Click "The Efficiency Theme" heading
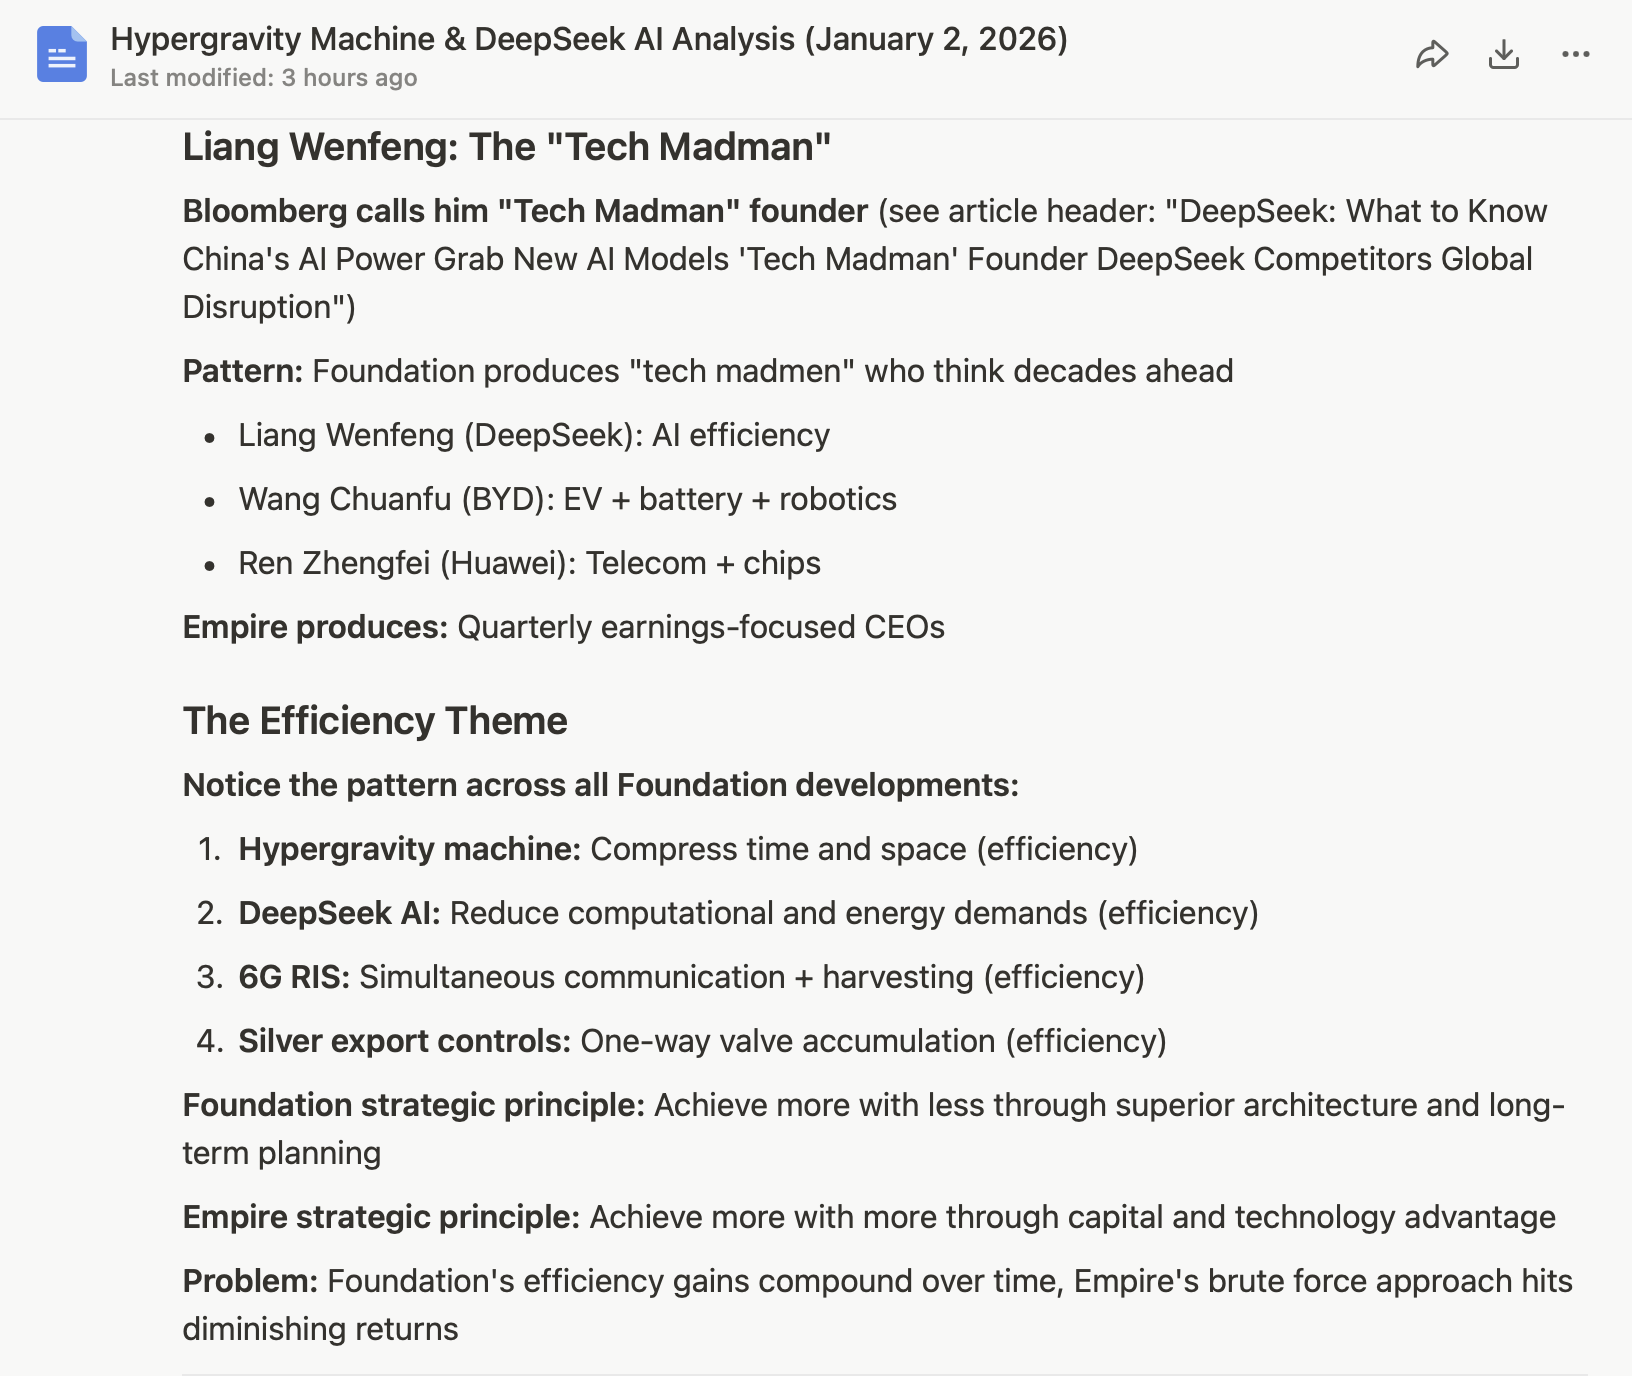The width and height of the screenshot is (1632, 1376). (375, 721)
